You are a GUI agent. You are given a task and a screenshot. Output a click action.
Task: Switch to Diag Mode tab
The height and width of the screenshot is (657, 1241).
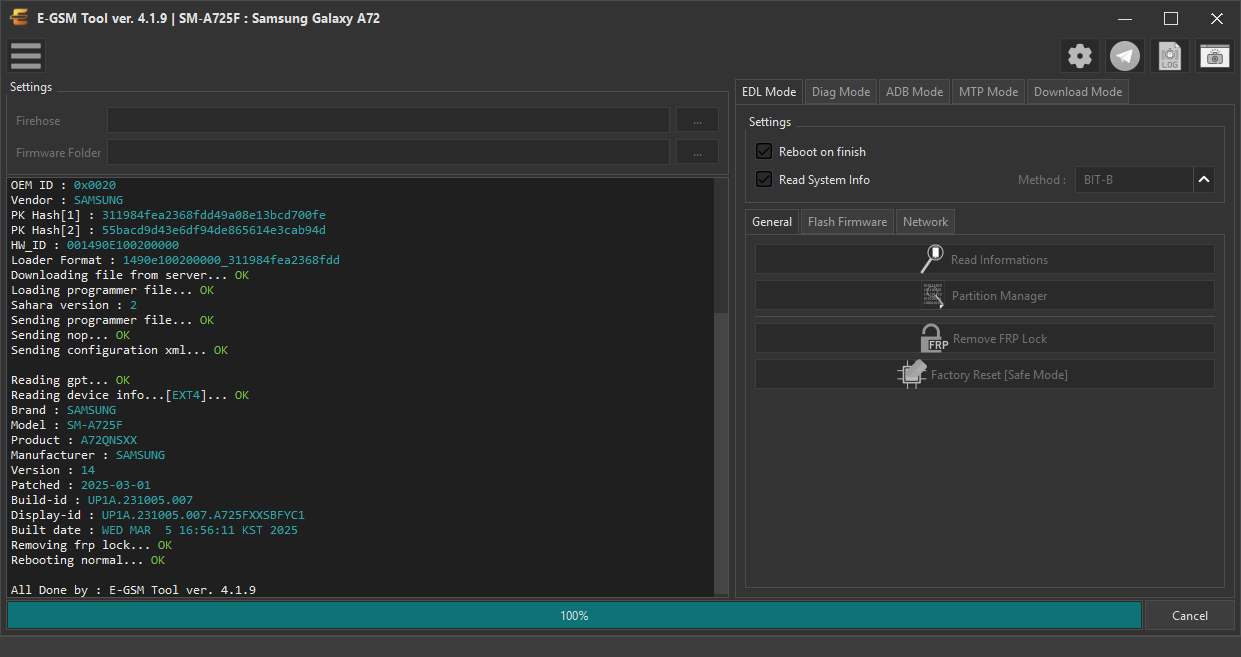[841, 91]
